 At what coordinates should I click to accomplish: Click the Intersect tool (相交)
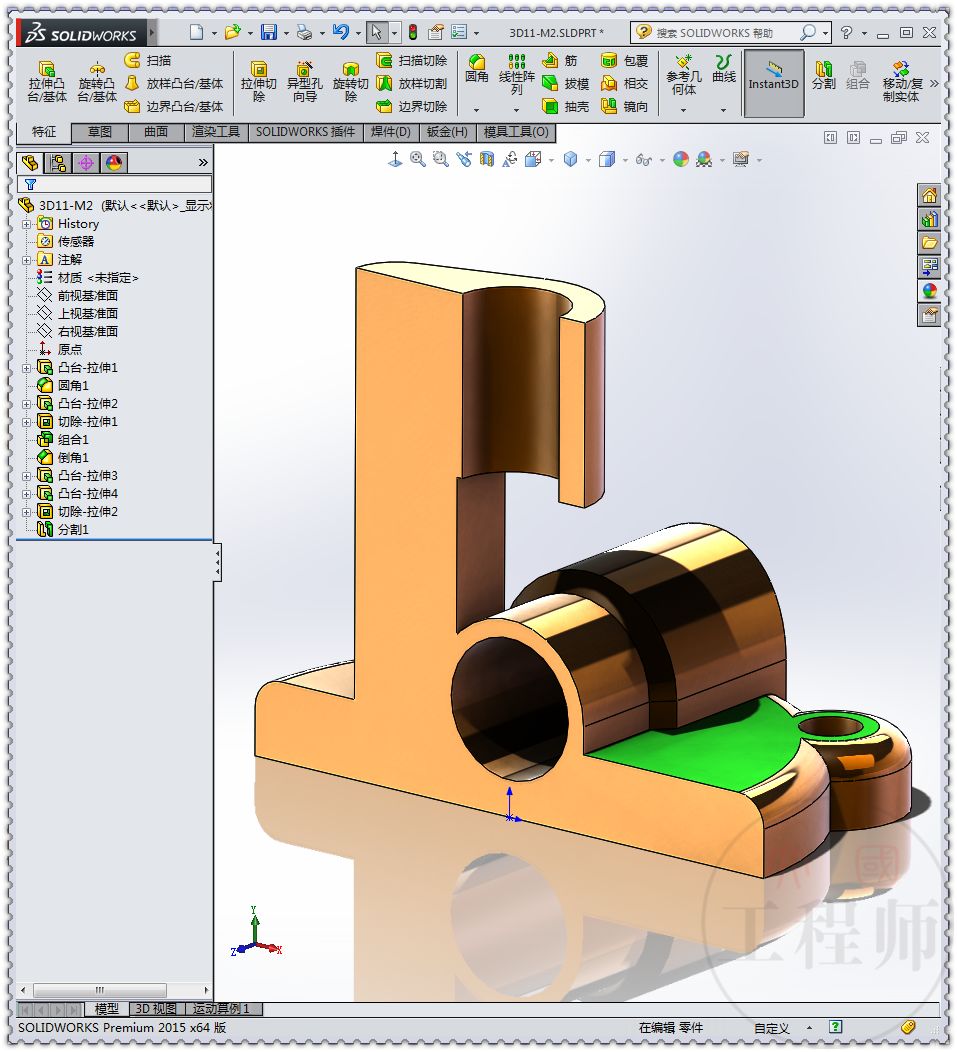pos(624,83)
